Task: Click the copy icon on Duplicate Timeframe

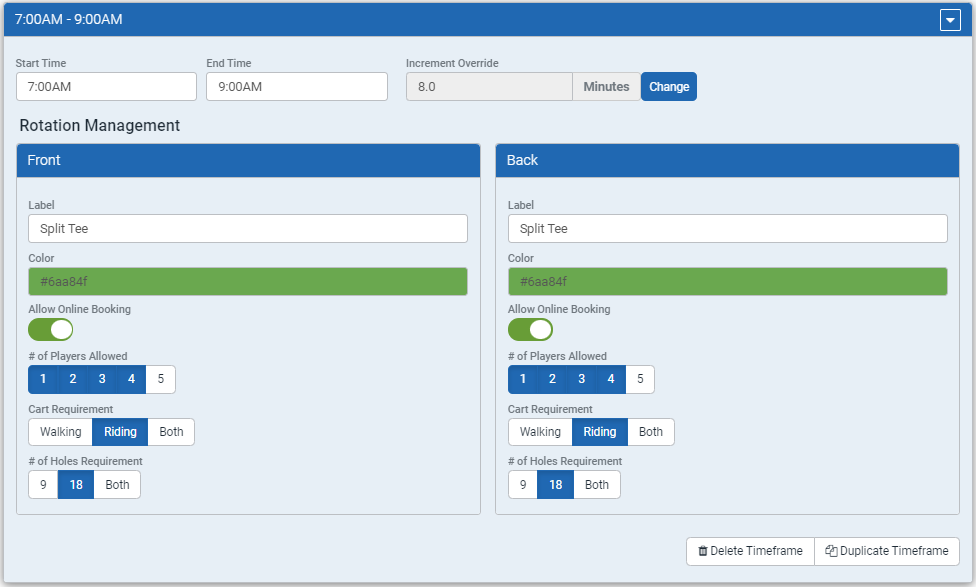Action: coord(831,551)
